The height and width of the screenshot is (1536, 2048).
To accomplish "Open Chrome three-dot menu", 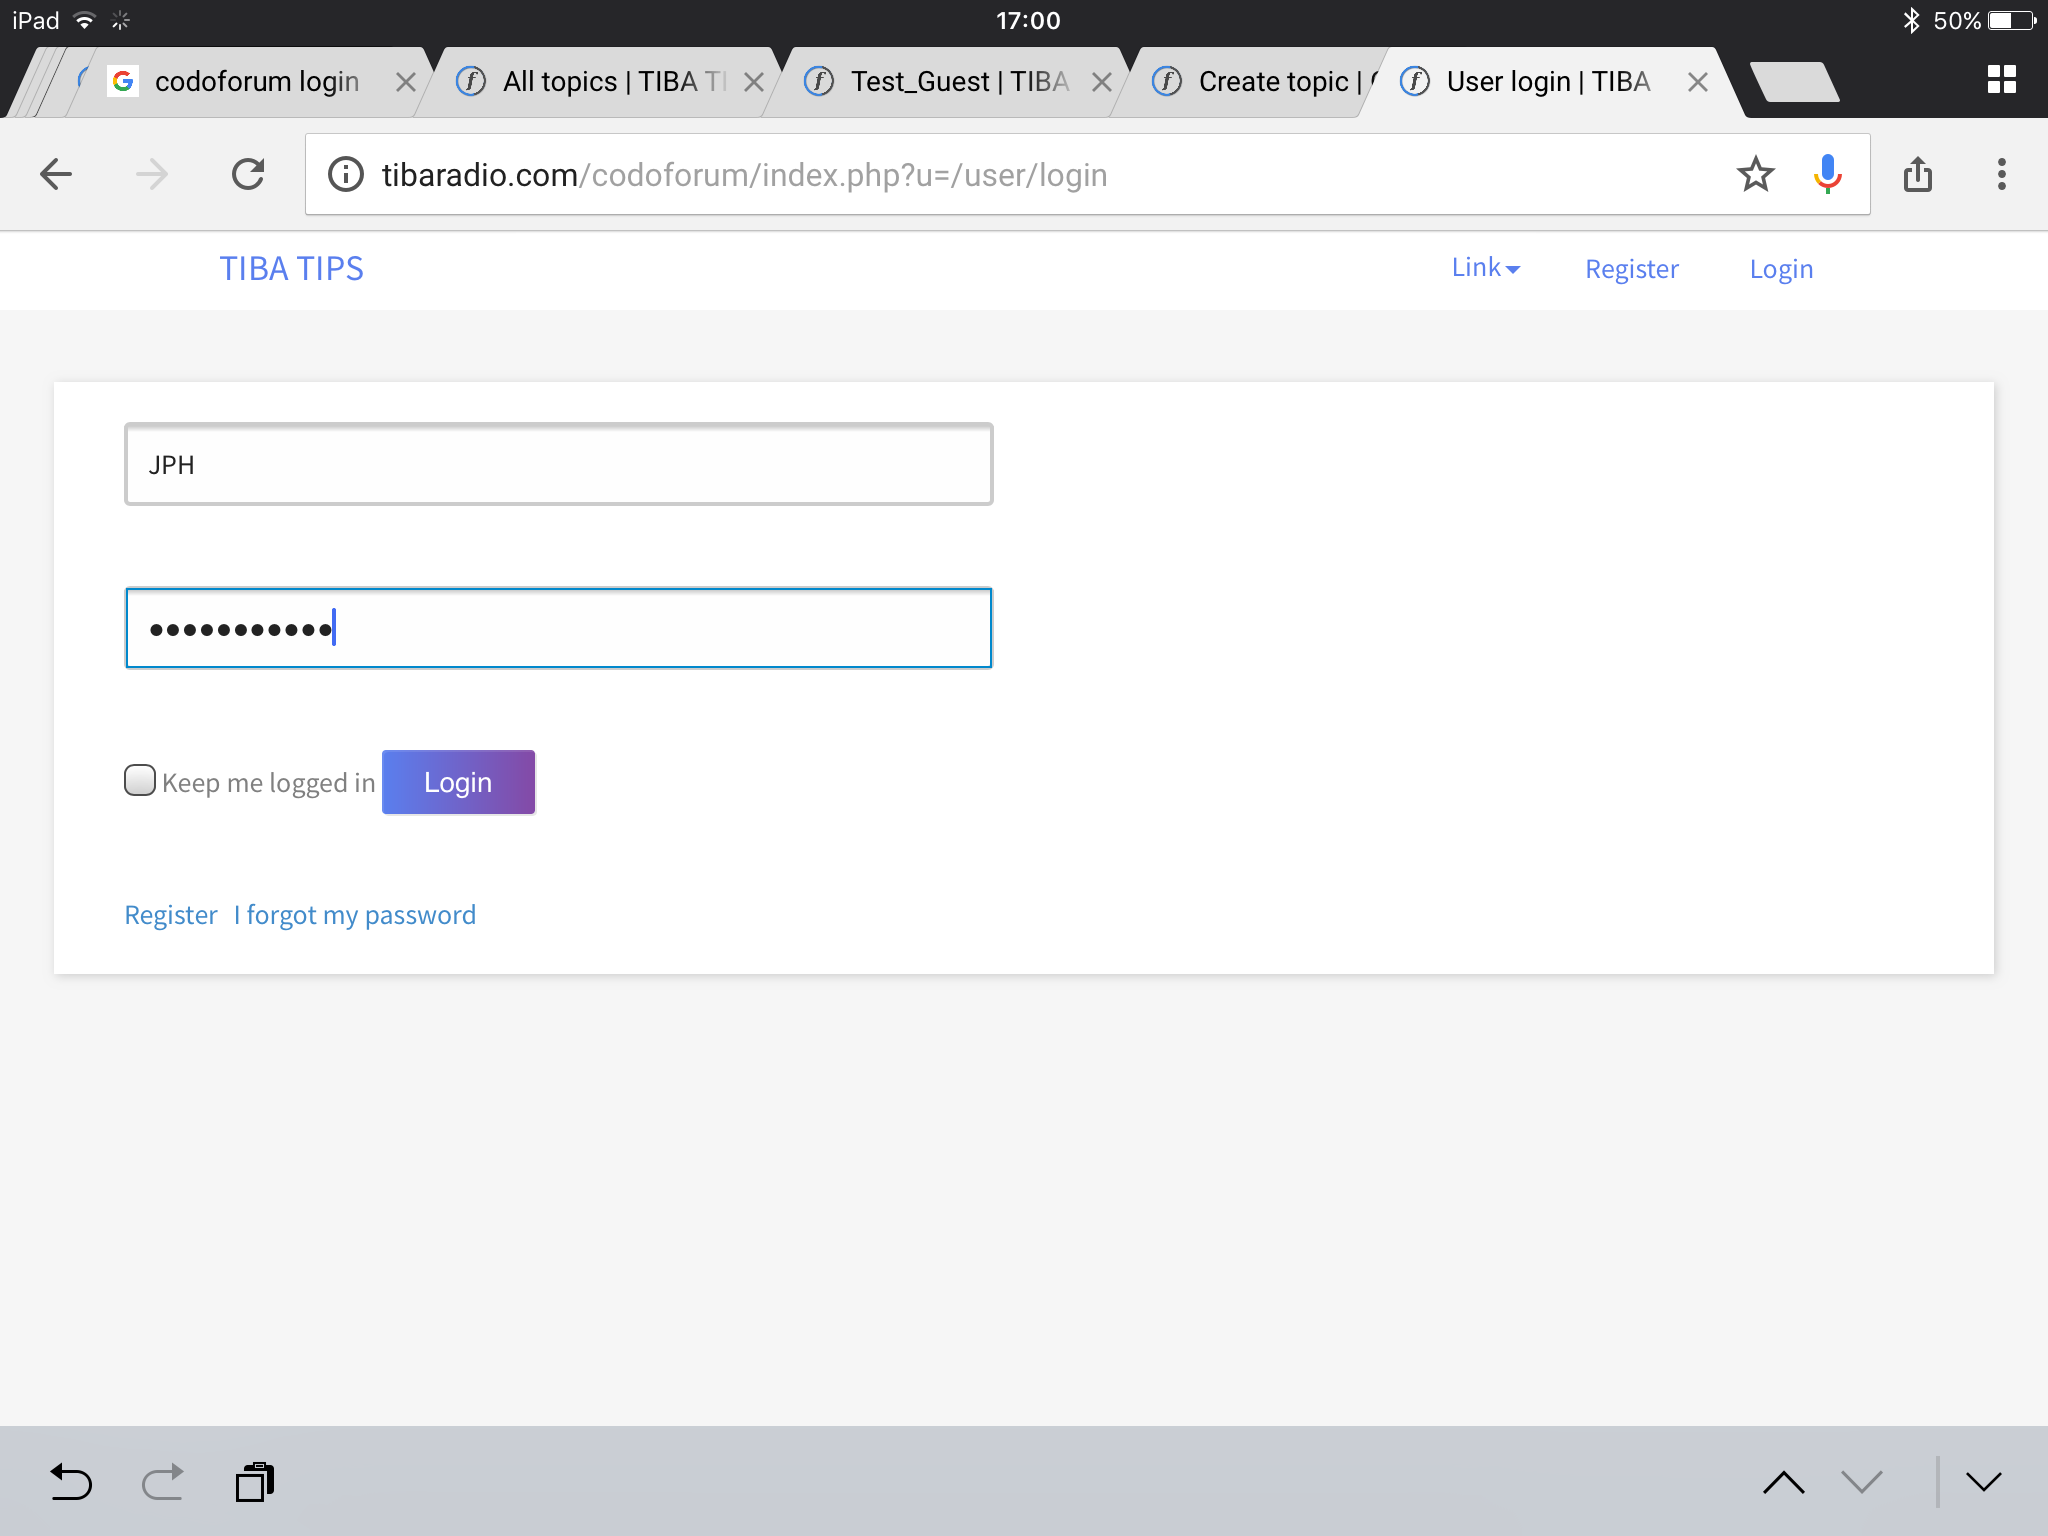I will pyautogui.click(x=2001, y=174).
